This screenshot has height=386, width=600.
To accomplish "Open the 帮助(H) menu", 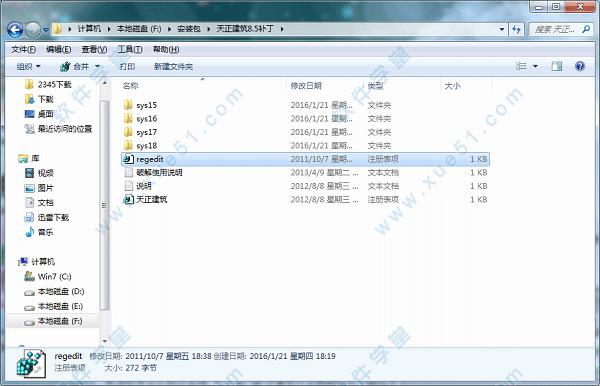I will point(166,49).
